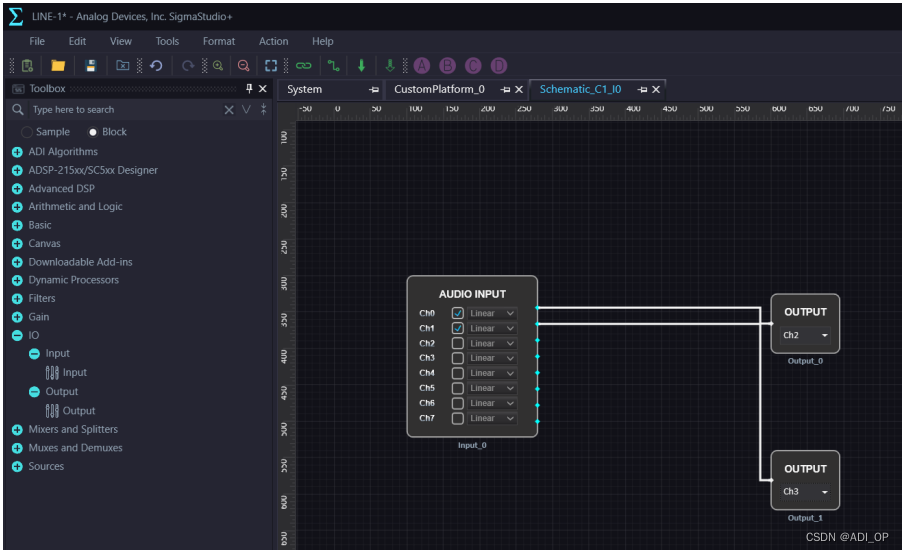Click the fit-to-screen icon

point(271,66)
